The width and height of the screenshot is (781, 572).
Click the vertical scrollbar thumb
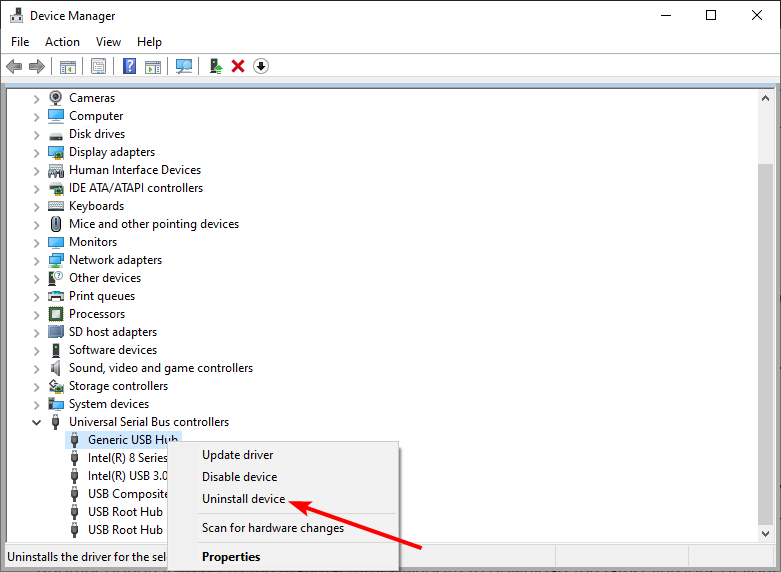[766, 344]
